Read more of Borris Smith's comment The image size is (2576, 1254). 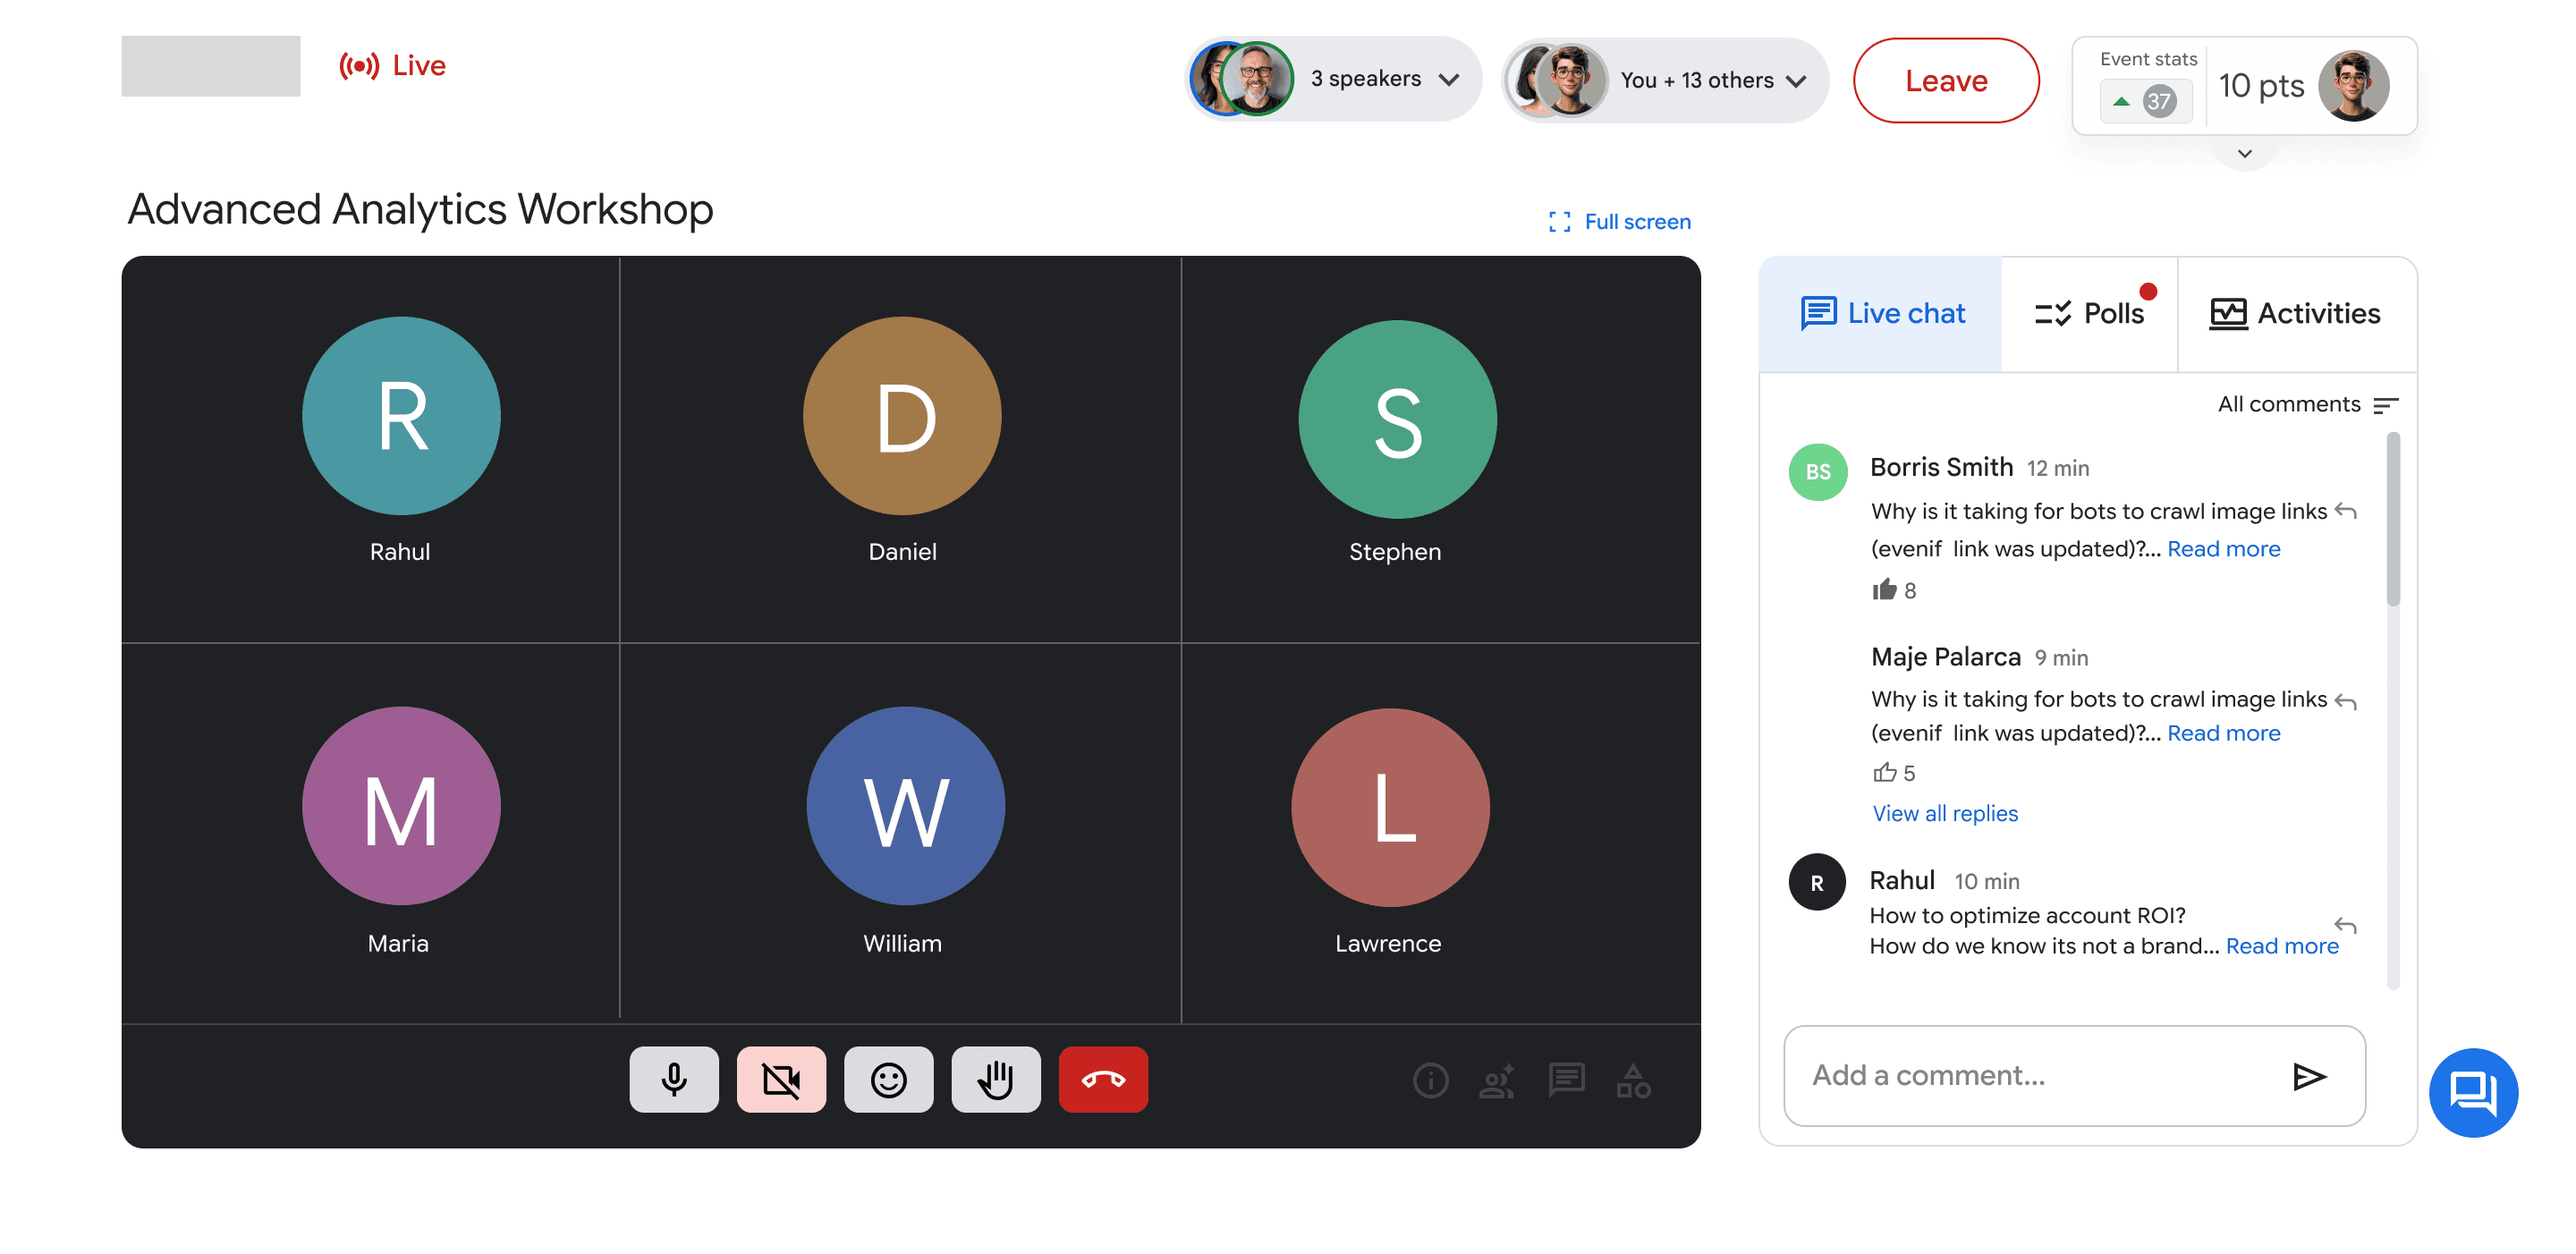[x=2223, y=548]
